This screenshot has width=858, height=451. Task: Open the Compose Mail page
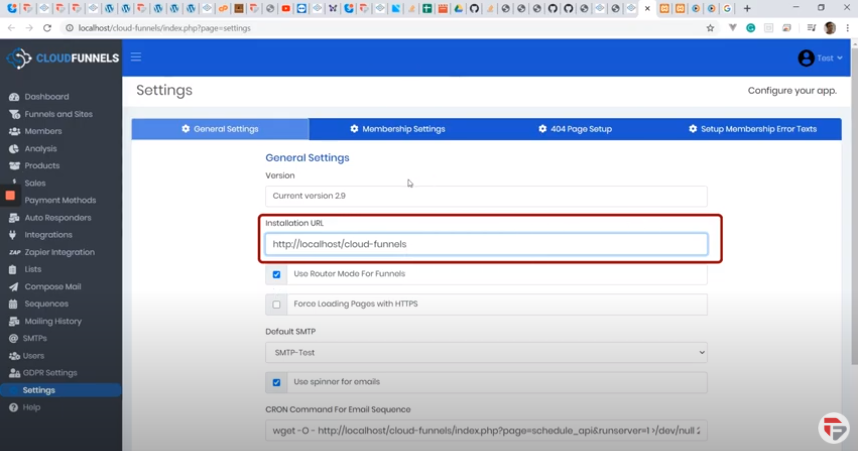pos(52,287)
